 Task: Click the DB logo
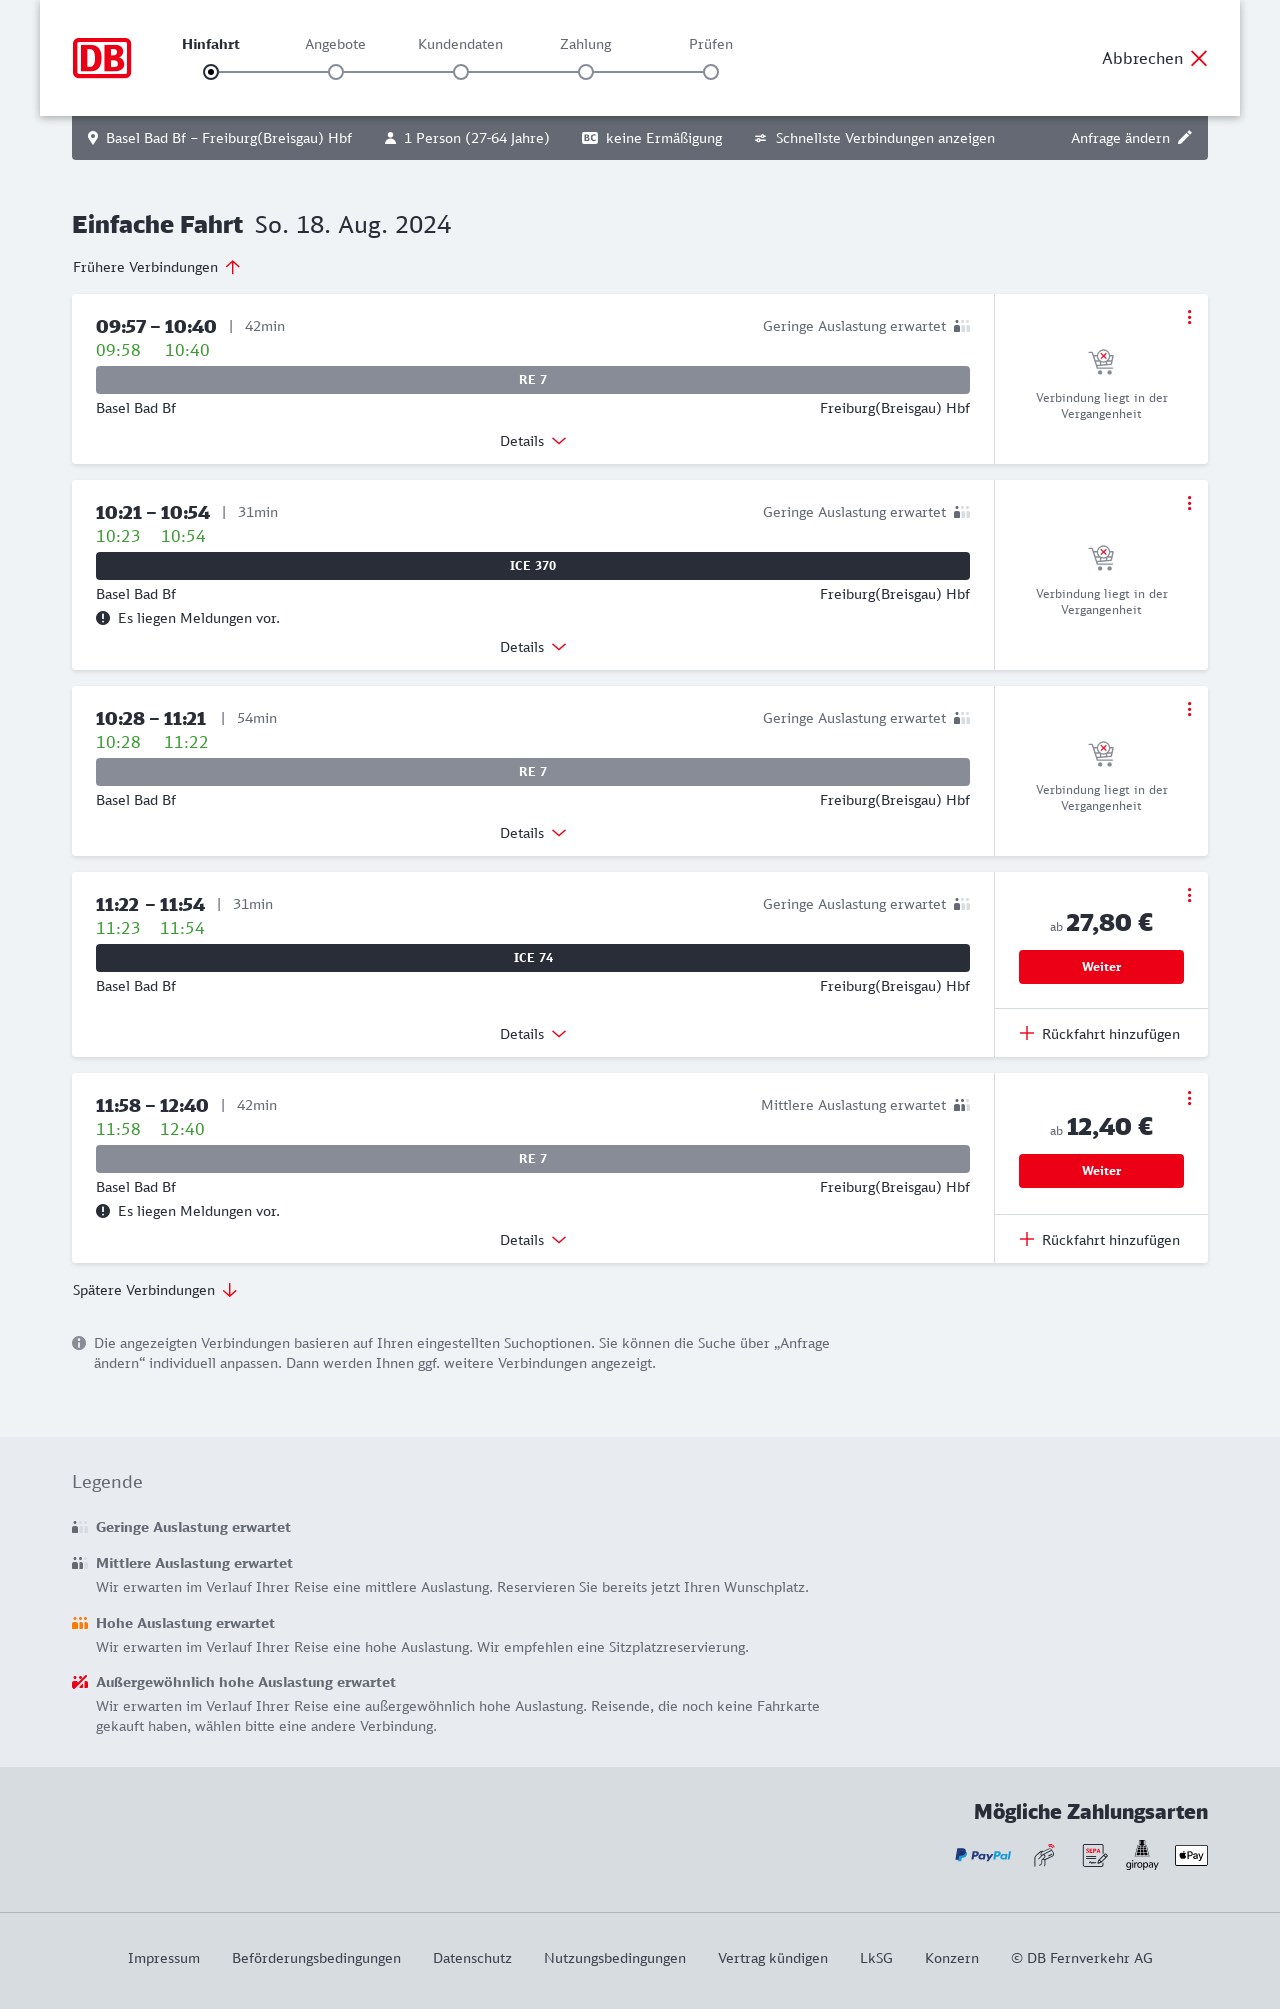point(102,58)
